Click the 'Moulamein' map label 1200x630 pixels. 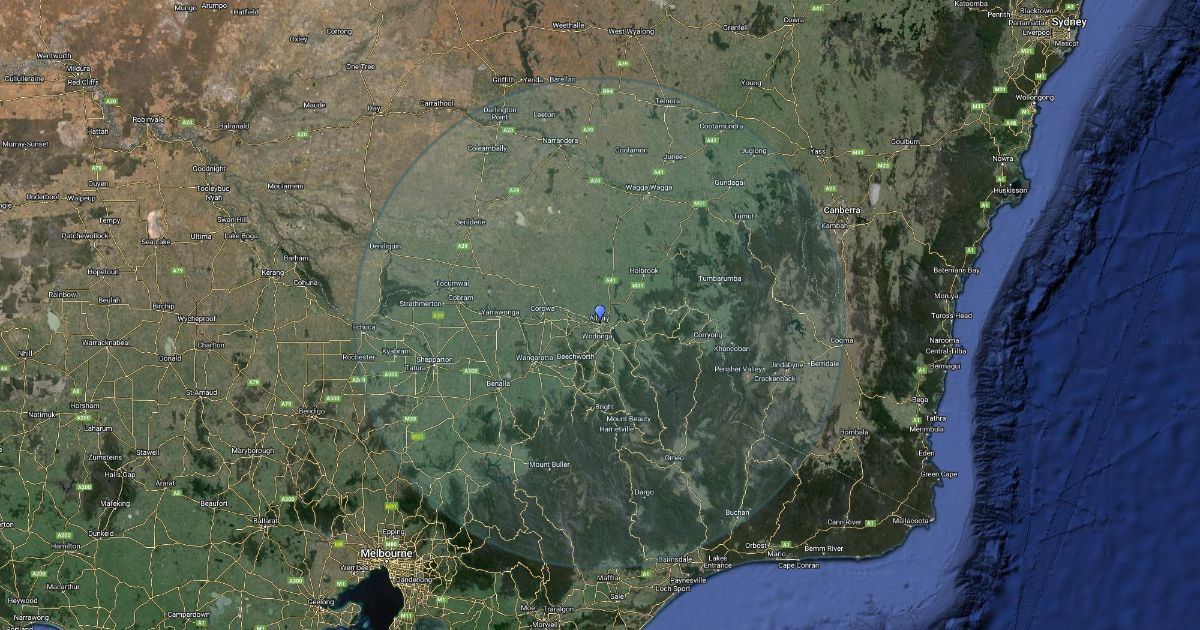point(286,186)
